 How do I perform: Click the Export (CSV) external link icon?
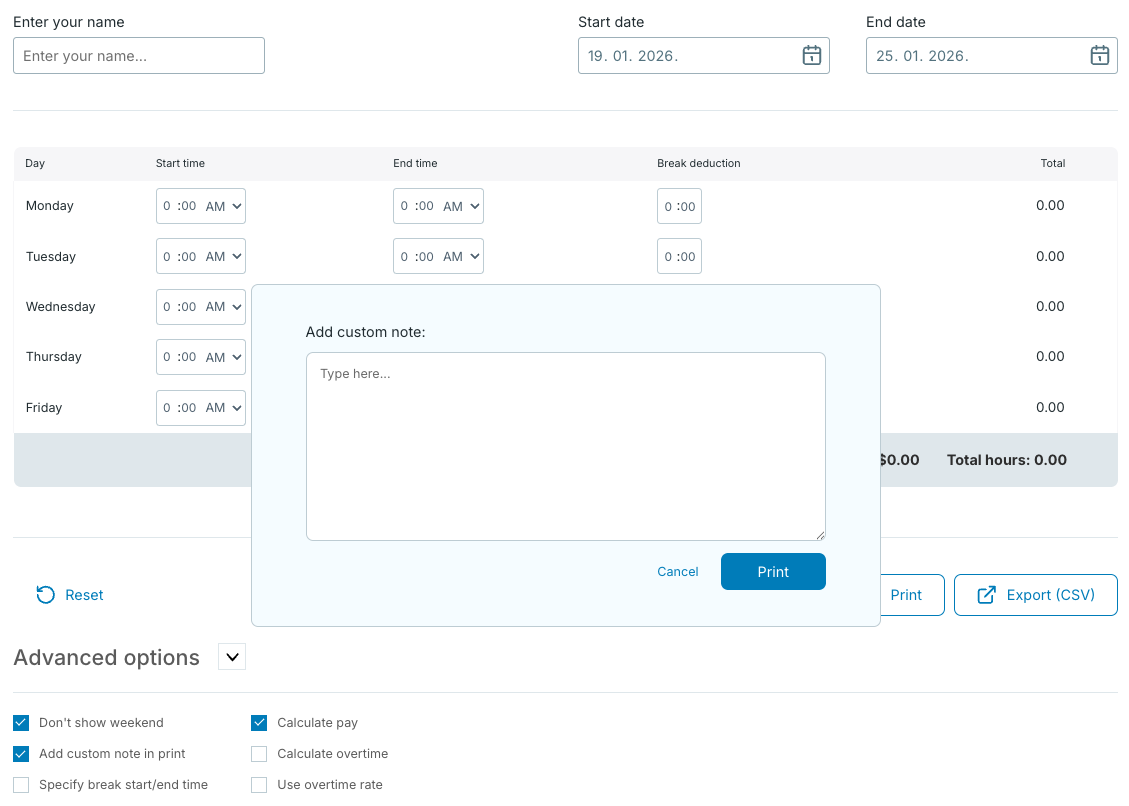tap(986, 595)
